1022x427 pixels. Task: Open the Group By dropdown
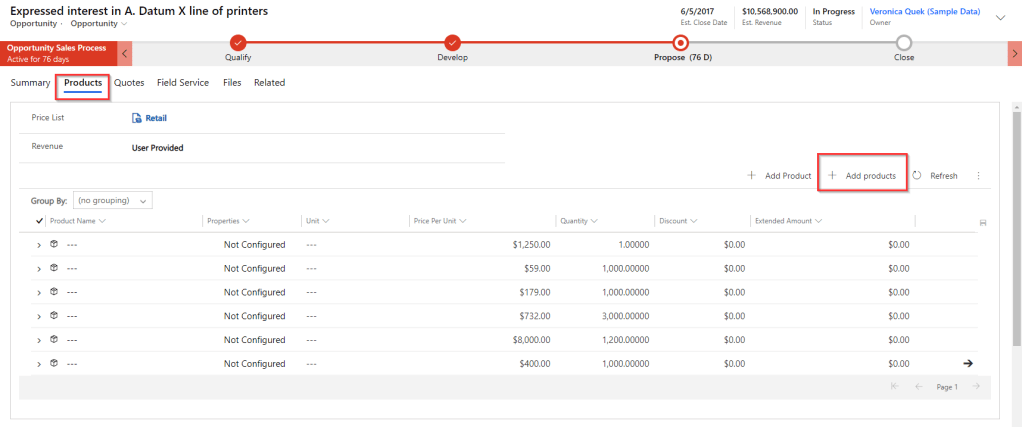click(112, 200)
